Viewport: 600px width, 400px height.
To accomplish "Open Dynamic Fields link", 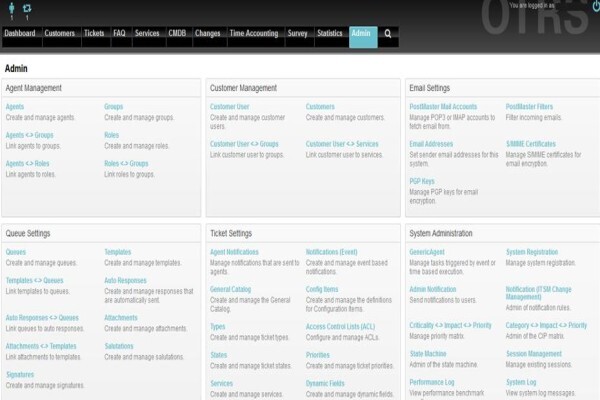I will [325, 383].
